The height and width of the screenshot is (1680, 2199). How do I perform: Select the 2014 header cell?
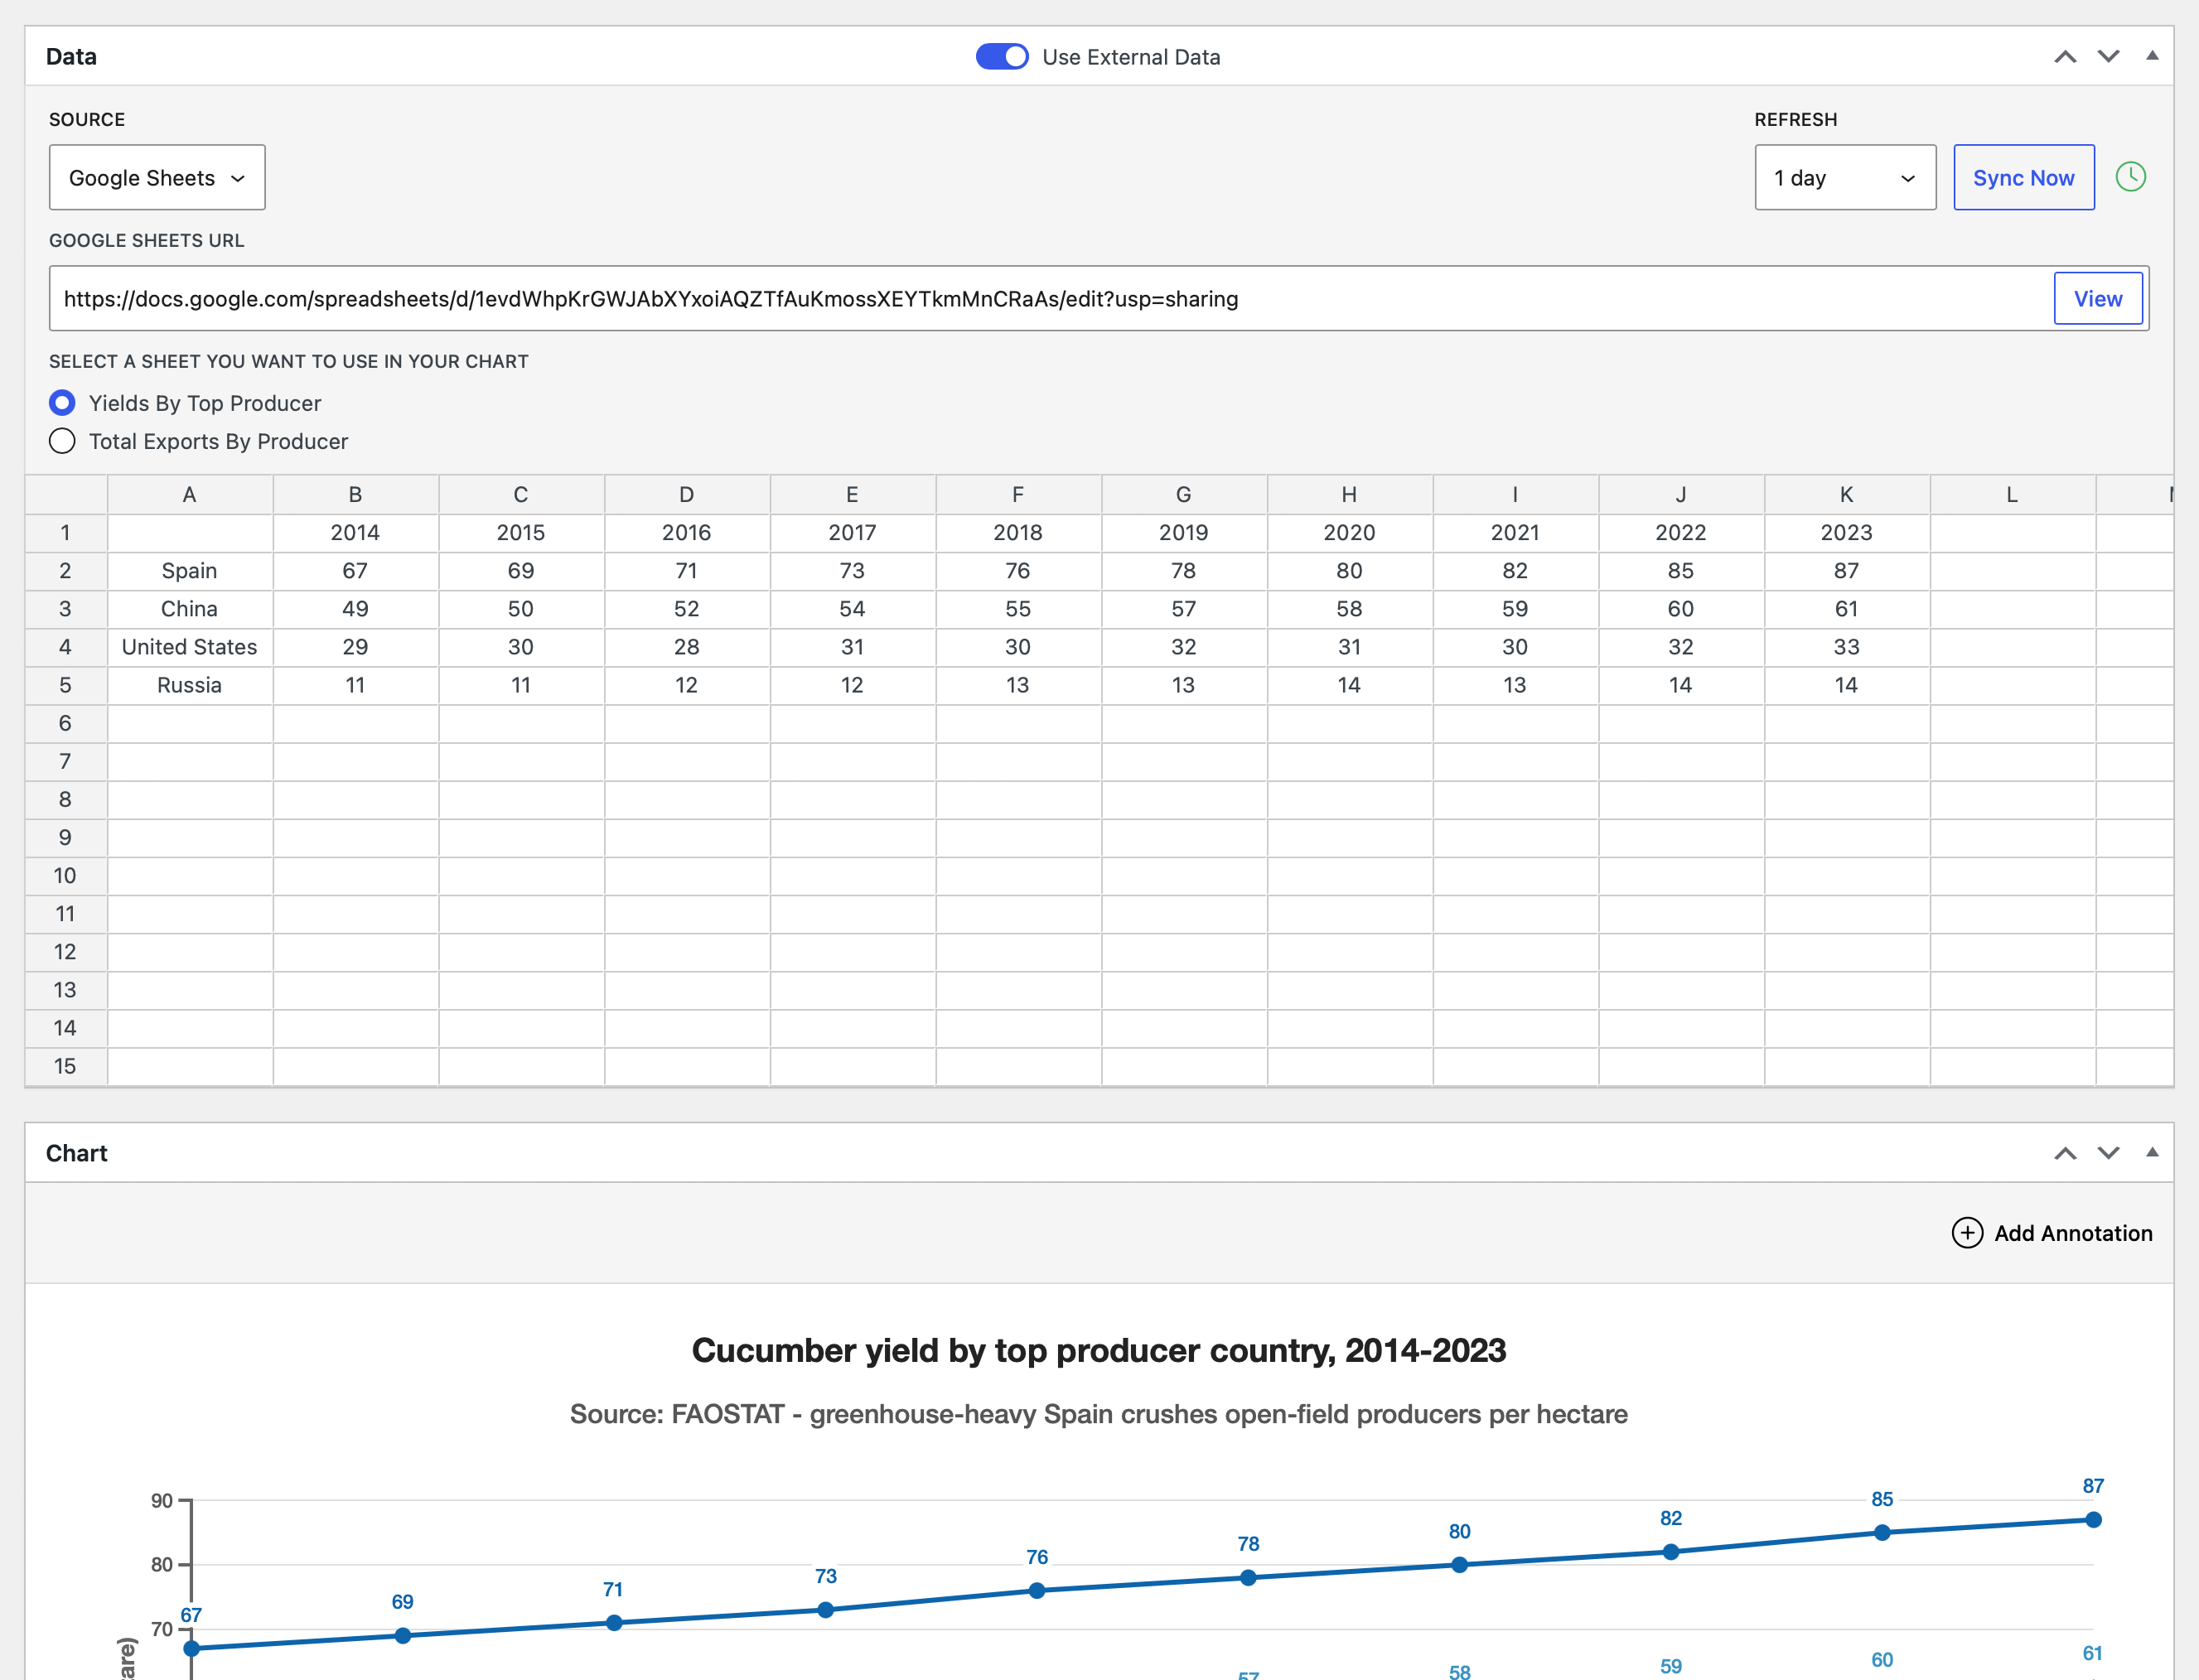[x=355, y=533]
